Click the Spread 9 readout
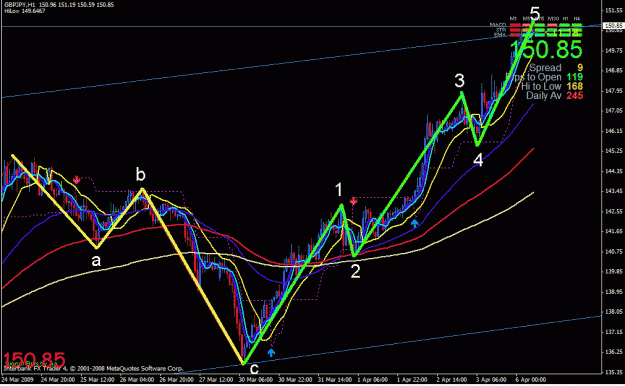This screenshot has height=386, width=625. pyautogui.click(x=556, y=67)
